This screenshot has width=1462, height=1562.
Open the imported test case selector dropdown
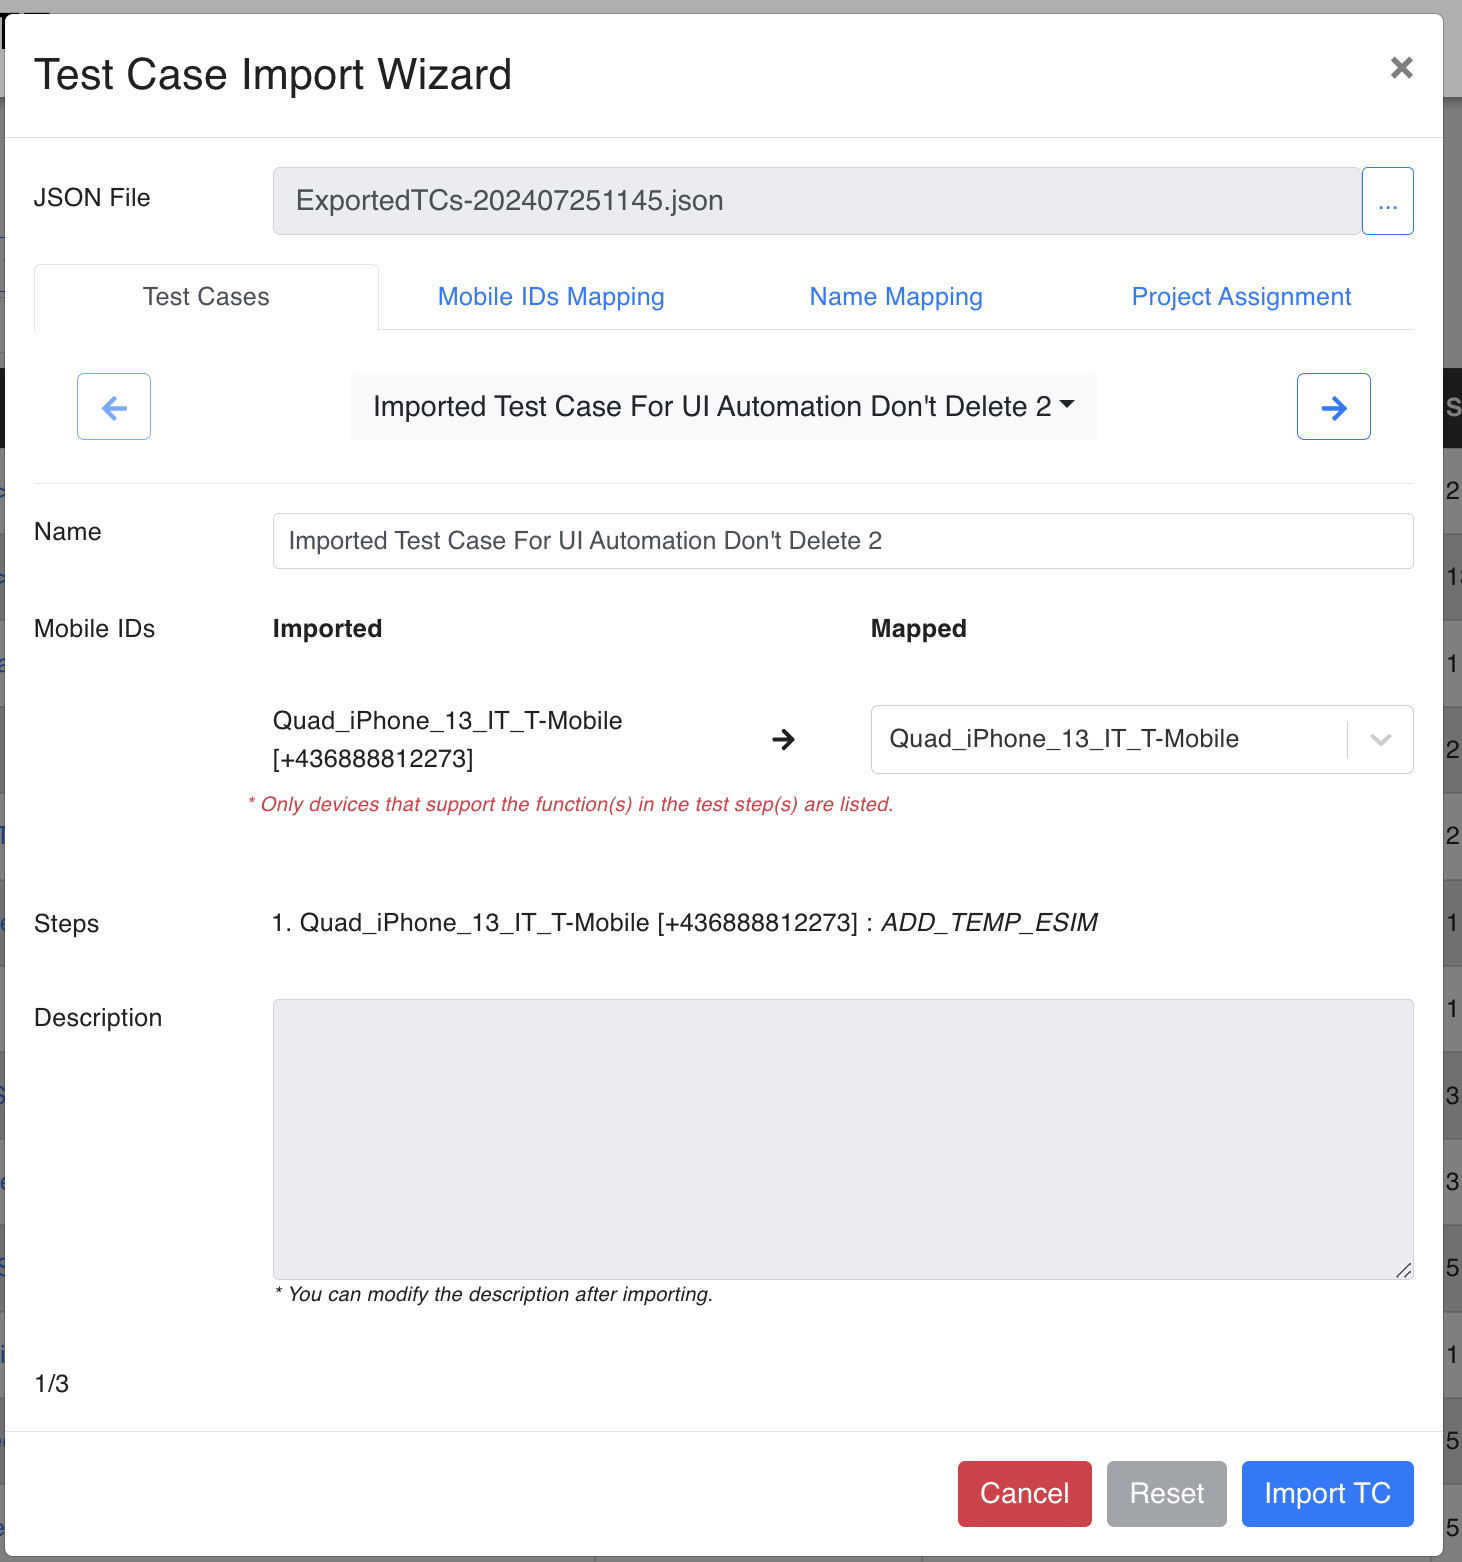pyautogui.click(x=723, y=407)
